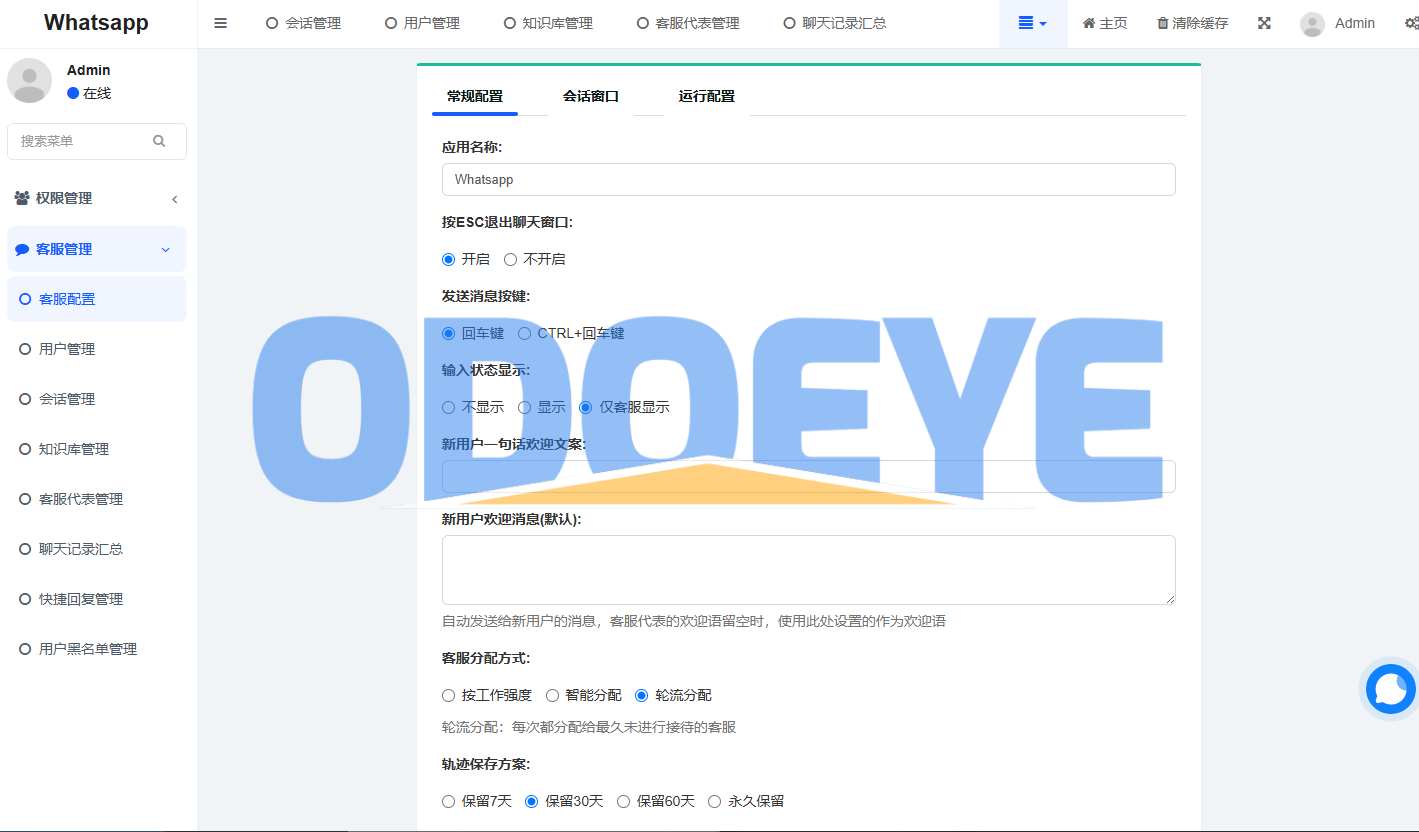Open 知识库管理 in sidebar
This screenshot has width=1419, height=832.
point(97,449)
